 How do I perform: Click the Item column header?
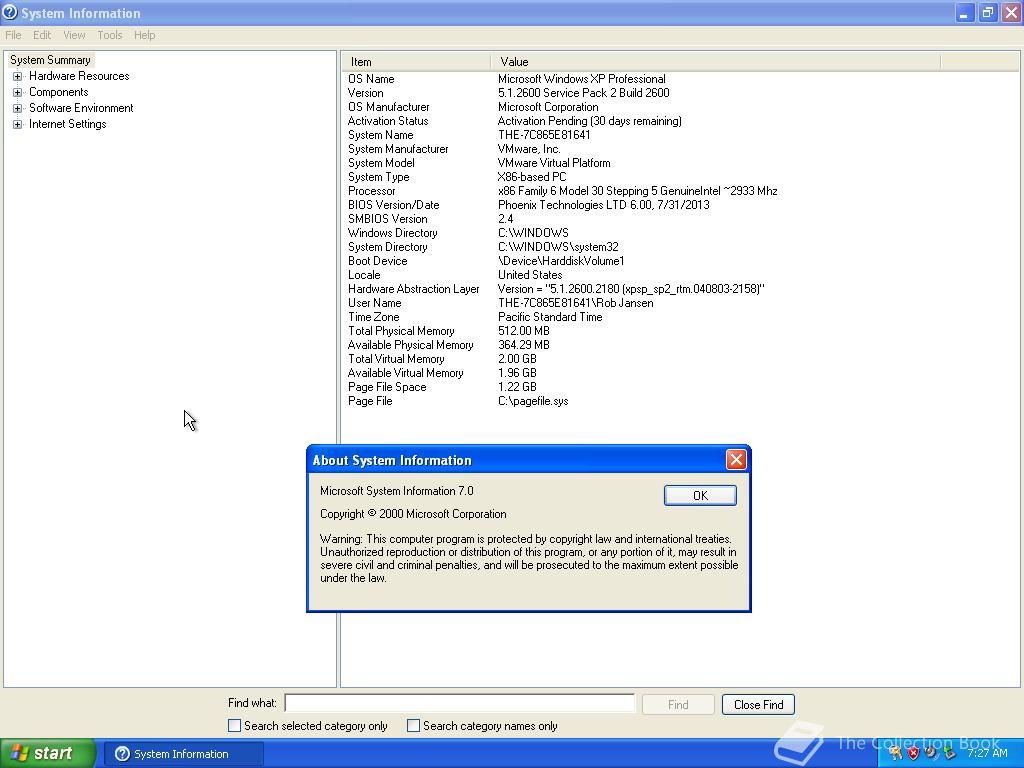[x=416, y=62]
